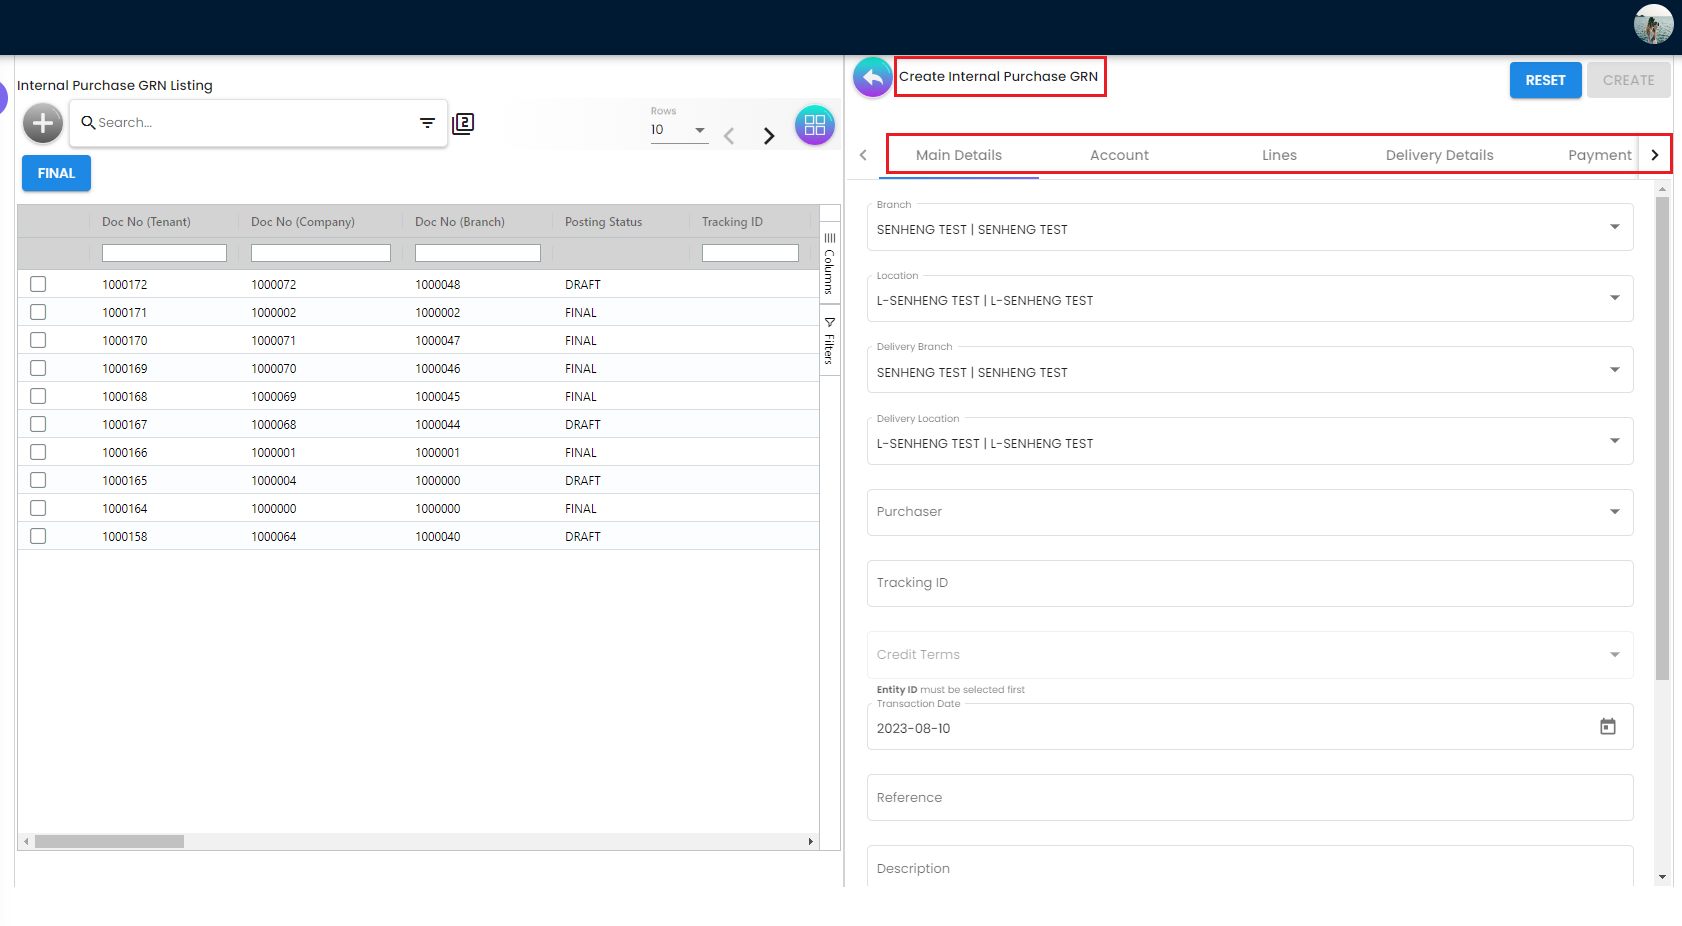Click the blue back arrow icon

point(872,77)
